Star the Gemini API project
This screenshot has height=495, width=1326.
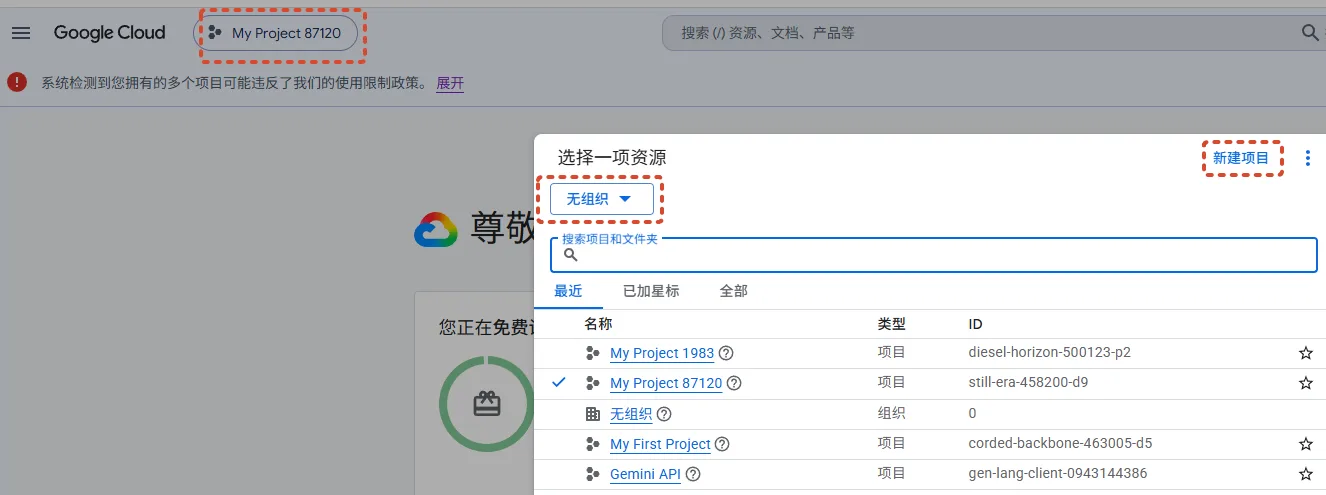1305,474
